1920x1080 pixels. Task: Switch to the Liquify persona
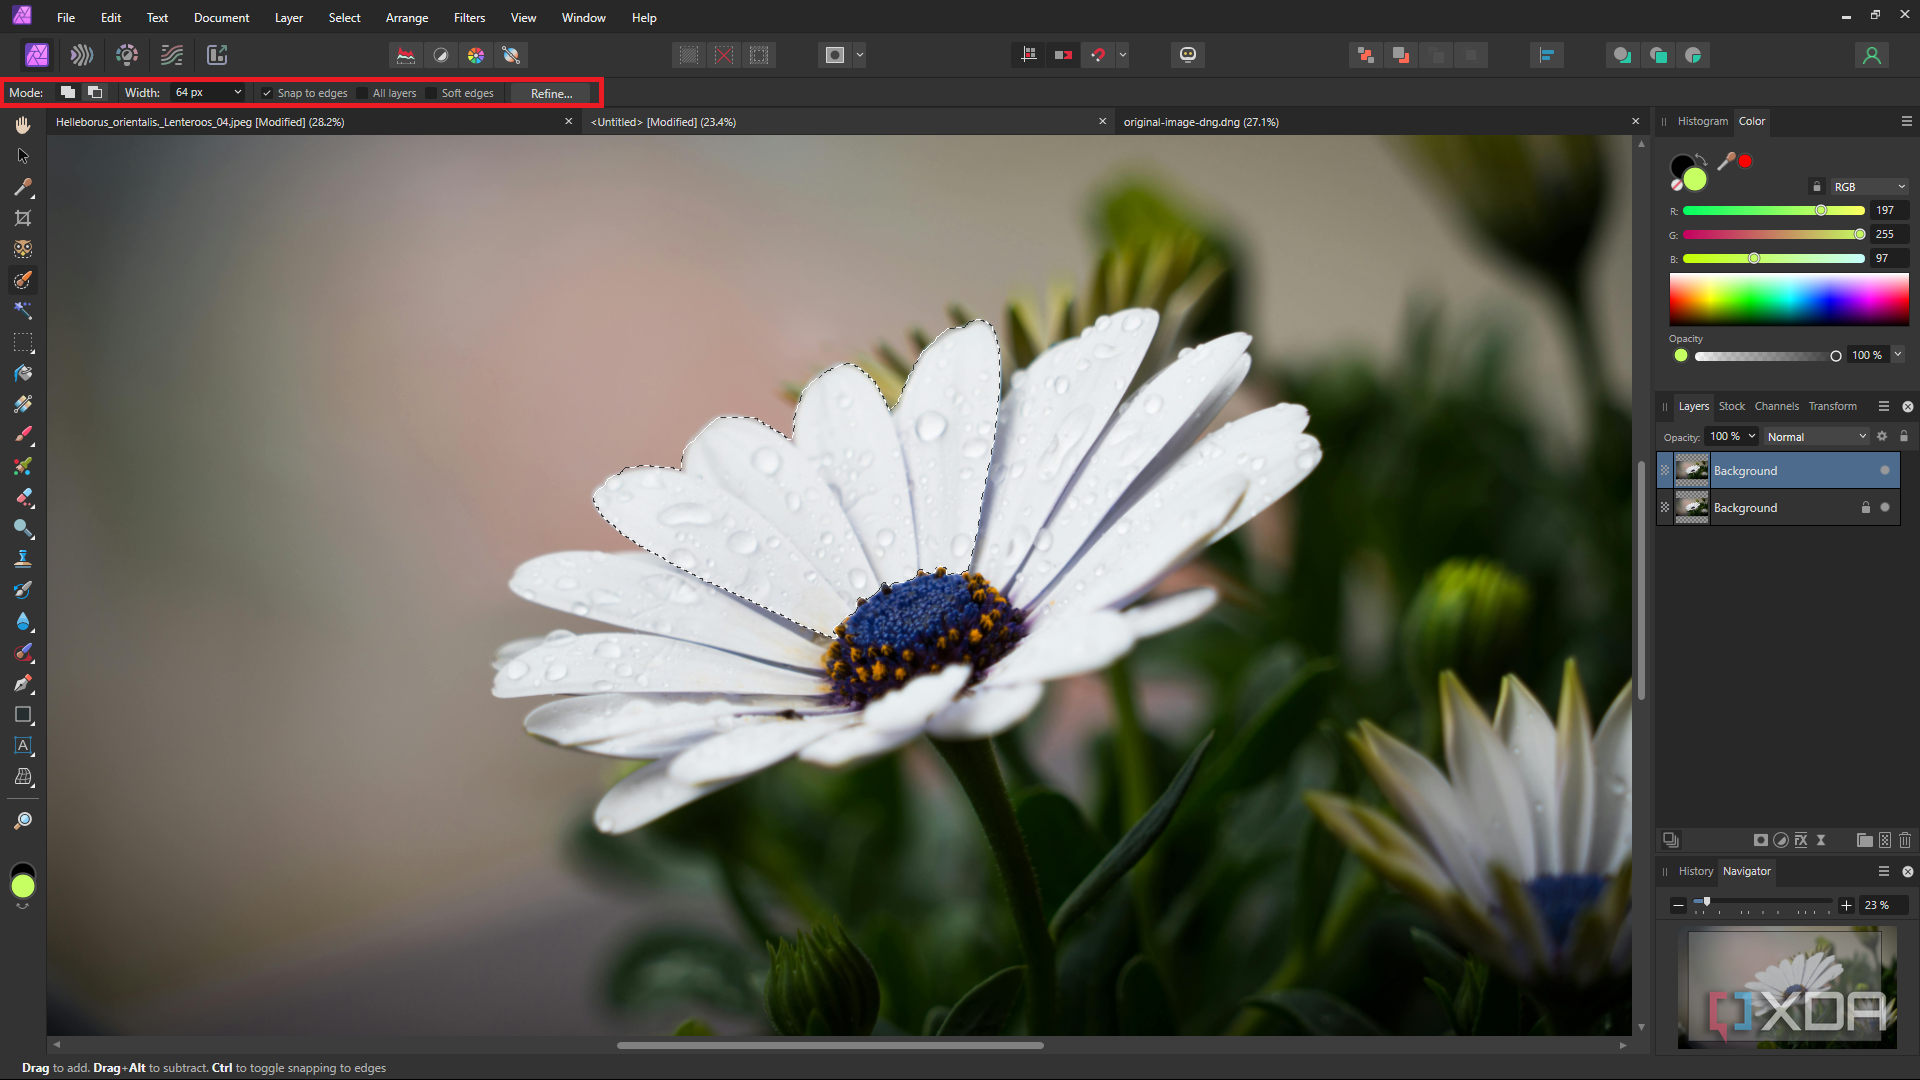[x=82, y=55]
